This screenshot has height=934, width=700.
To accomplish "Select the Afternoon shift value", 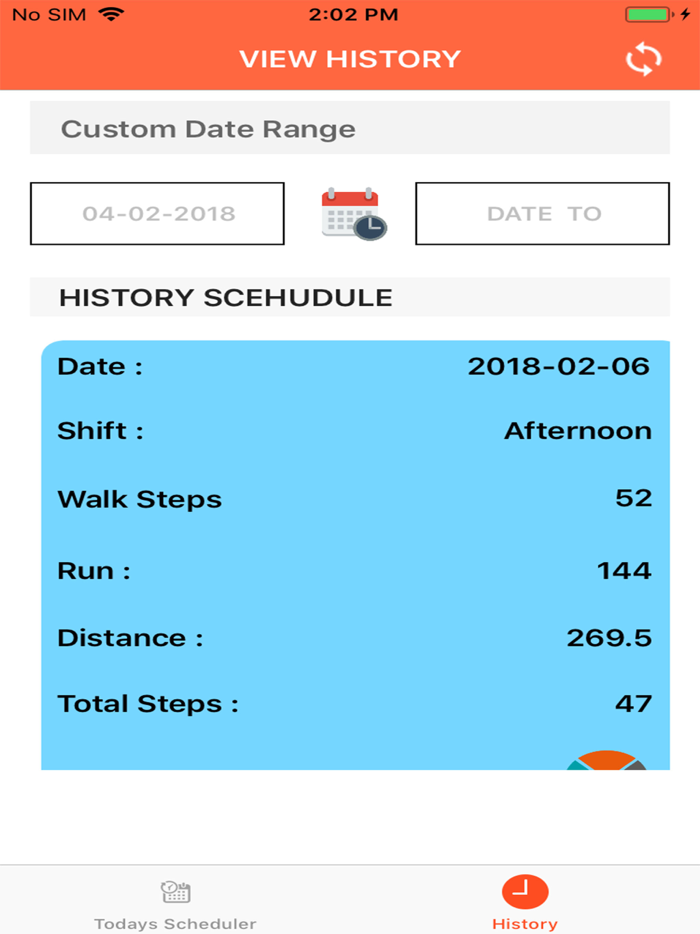I will tap(577, 430).
